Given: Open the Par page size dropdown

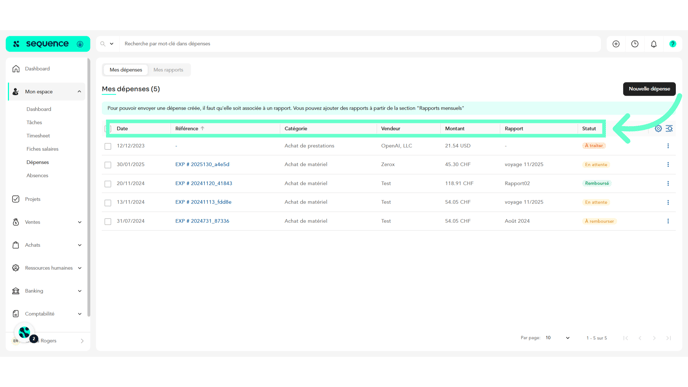Looking at the screenshot, I should [557, 338].
